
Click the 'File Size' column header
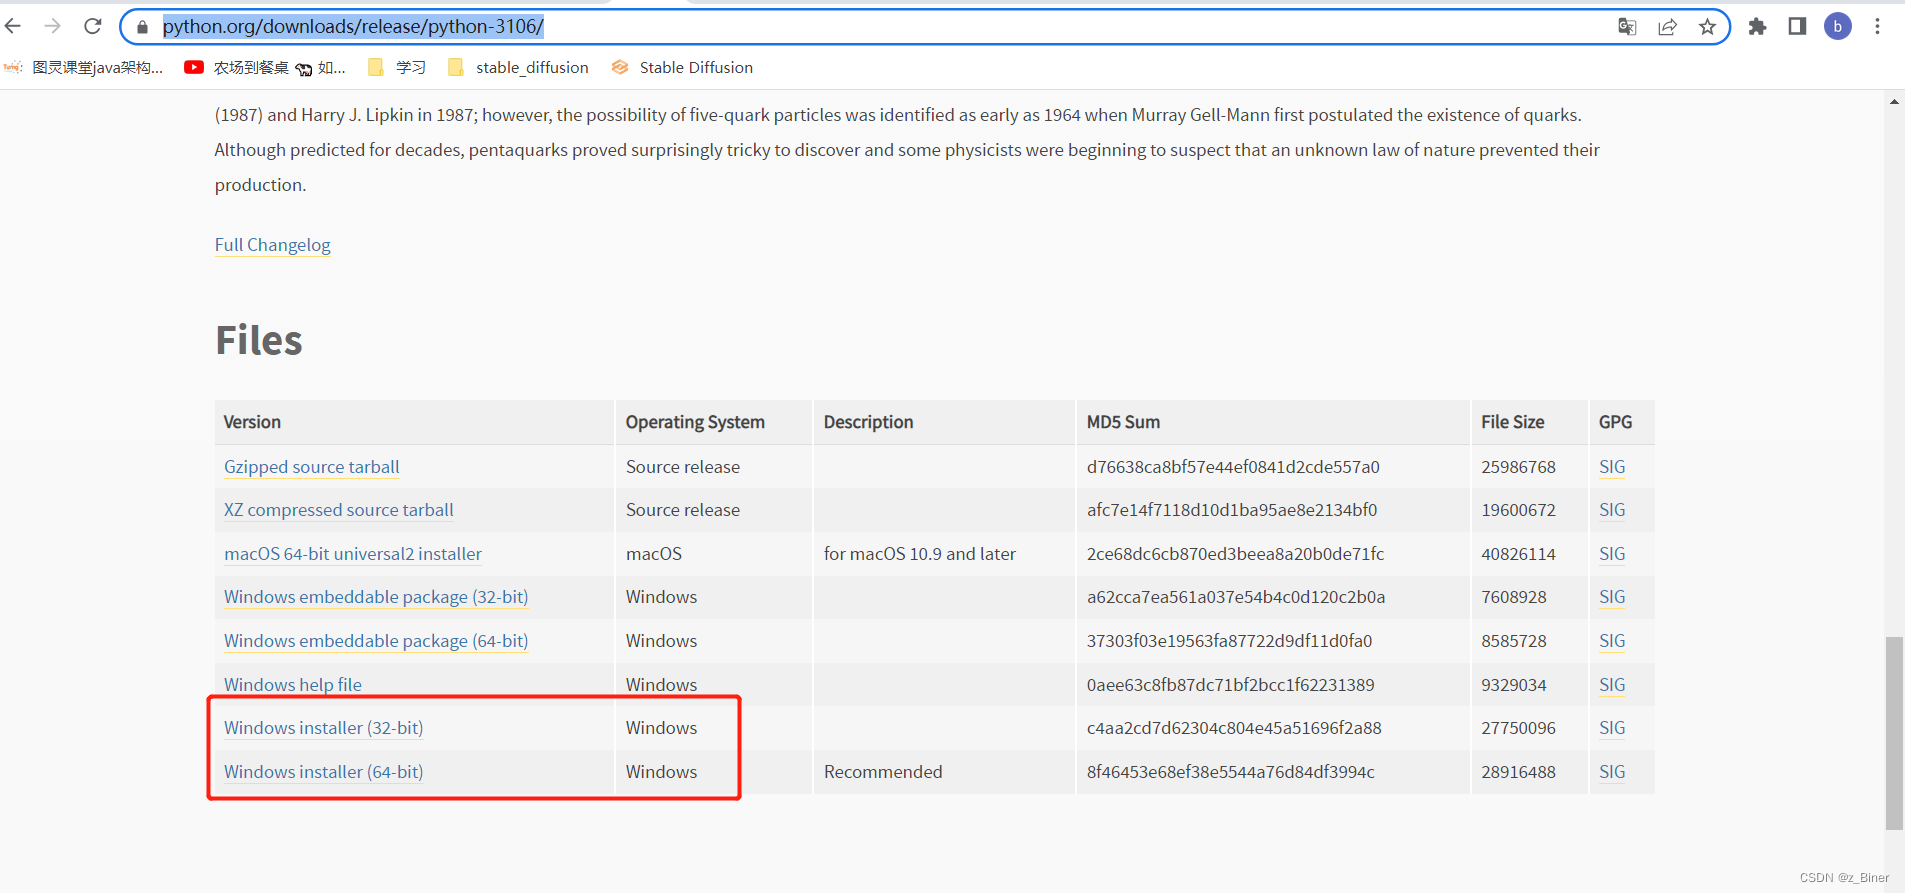(x=1512, y=422)
